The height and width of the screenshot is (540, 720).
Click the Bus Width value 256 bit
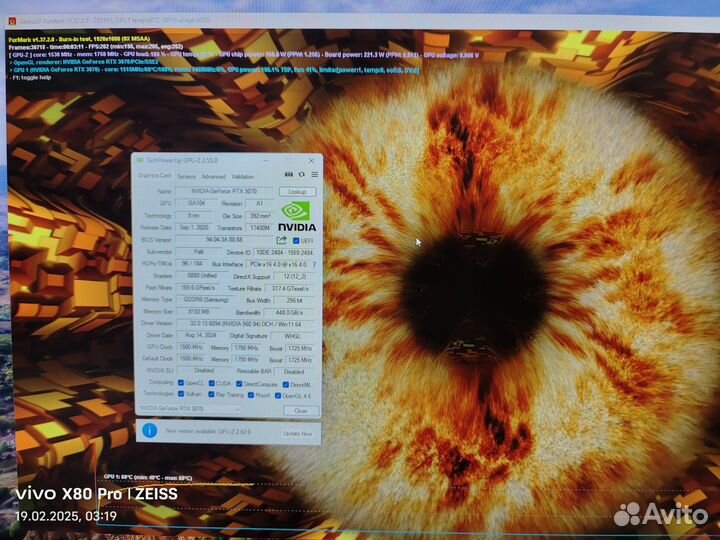[294, 301]
